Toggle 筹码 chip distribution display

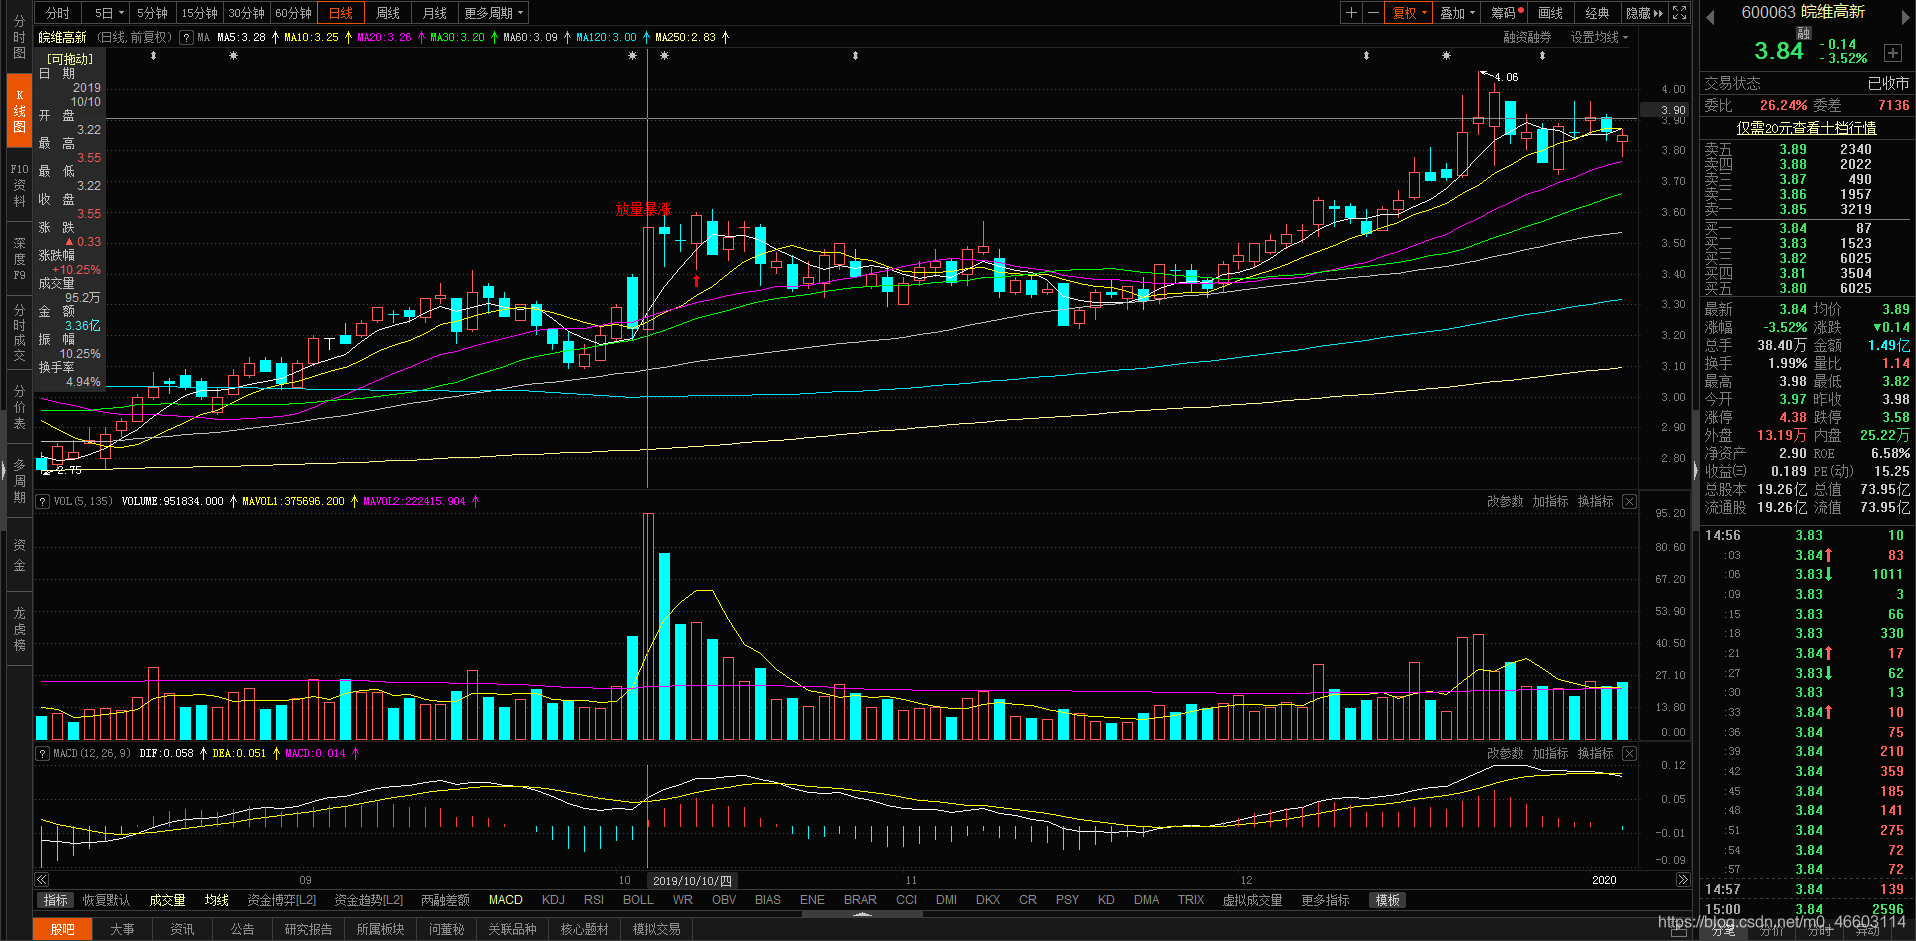(x=1507, y=13)
